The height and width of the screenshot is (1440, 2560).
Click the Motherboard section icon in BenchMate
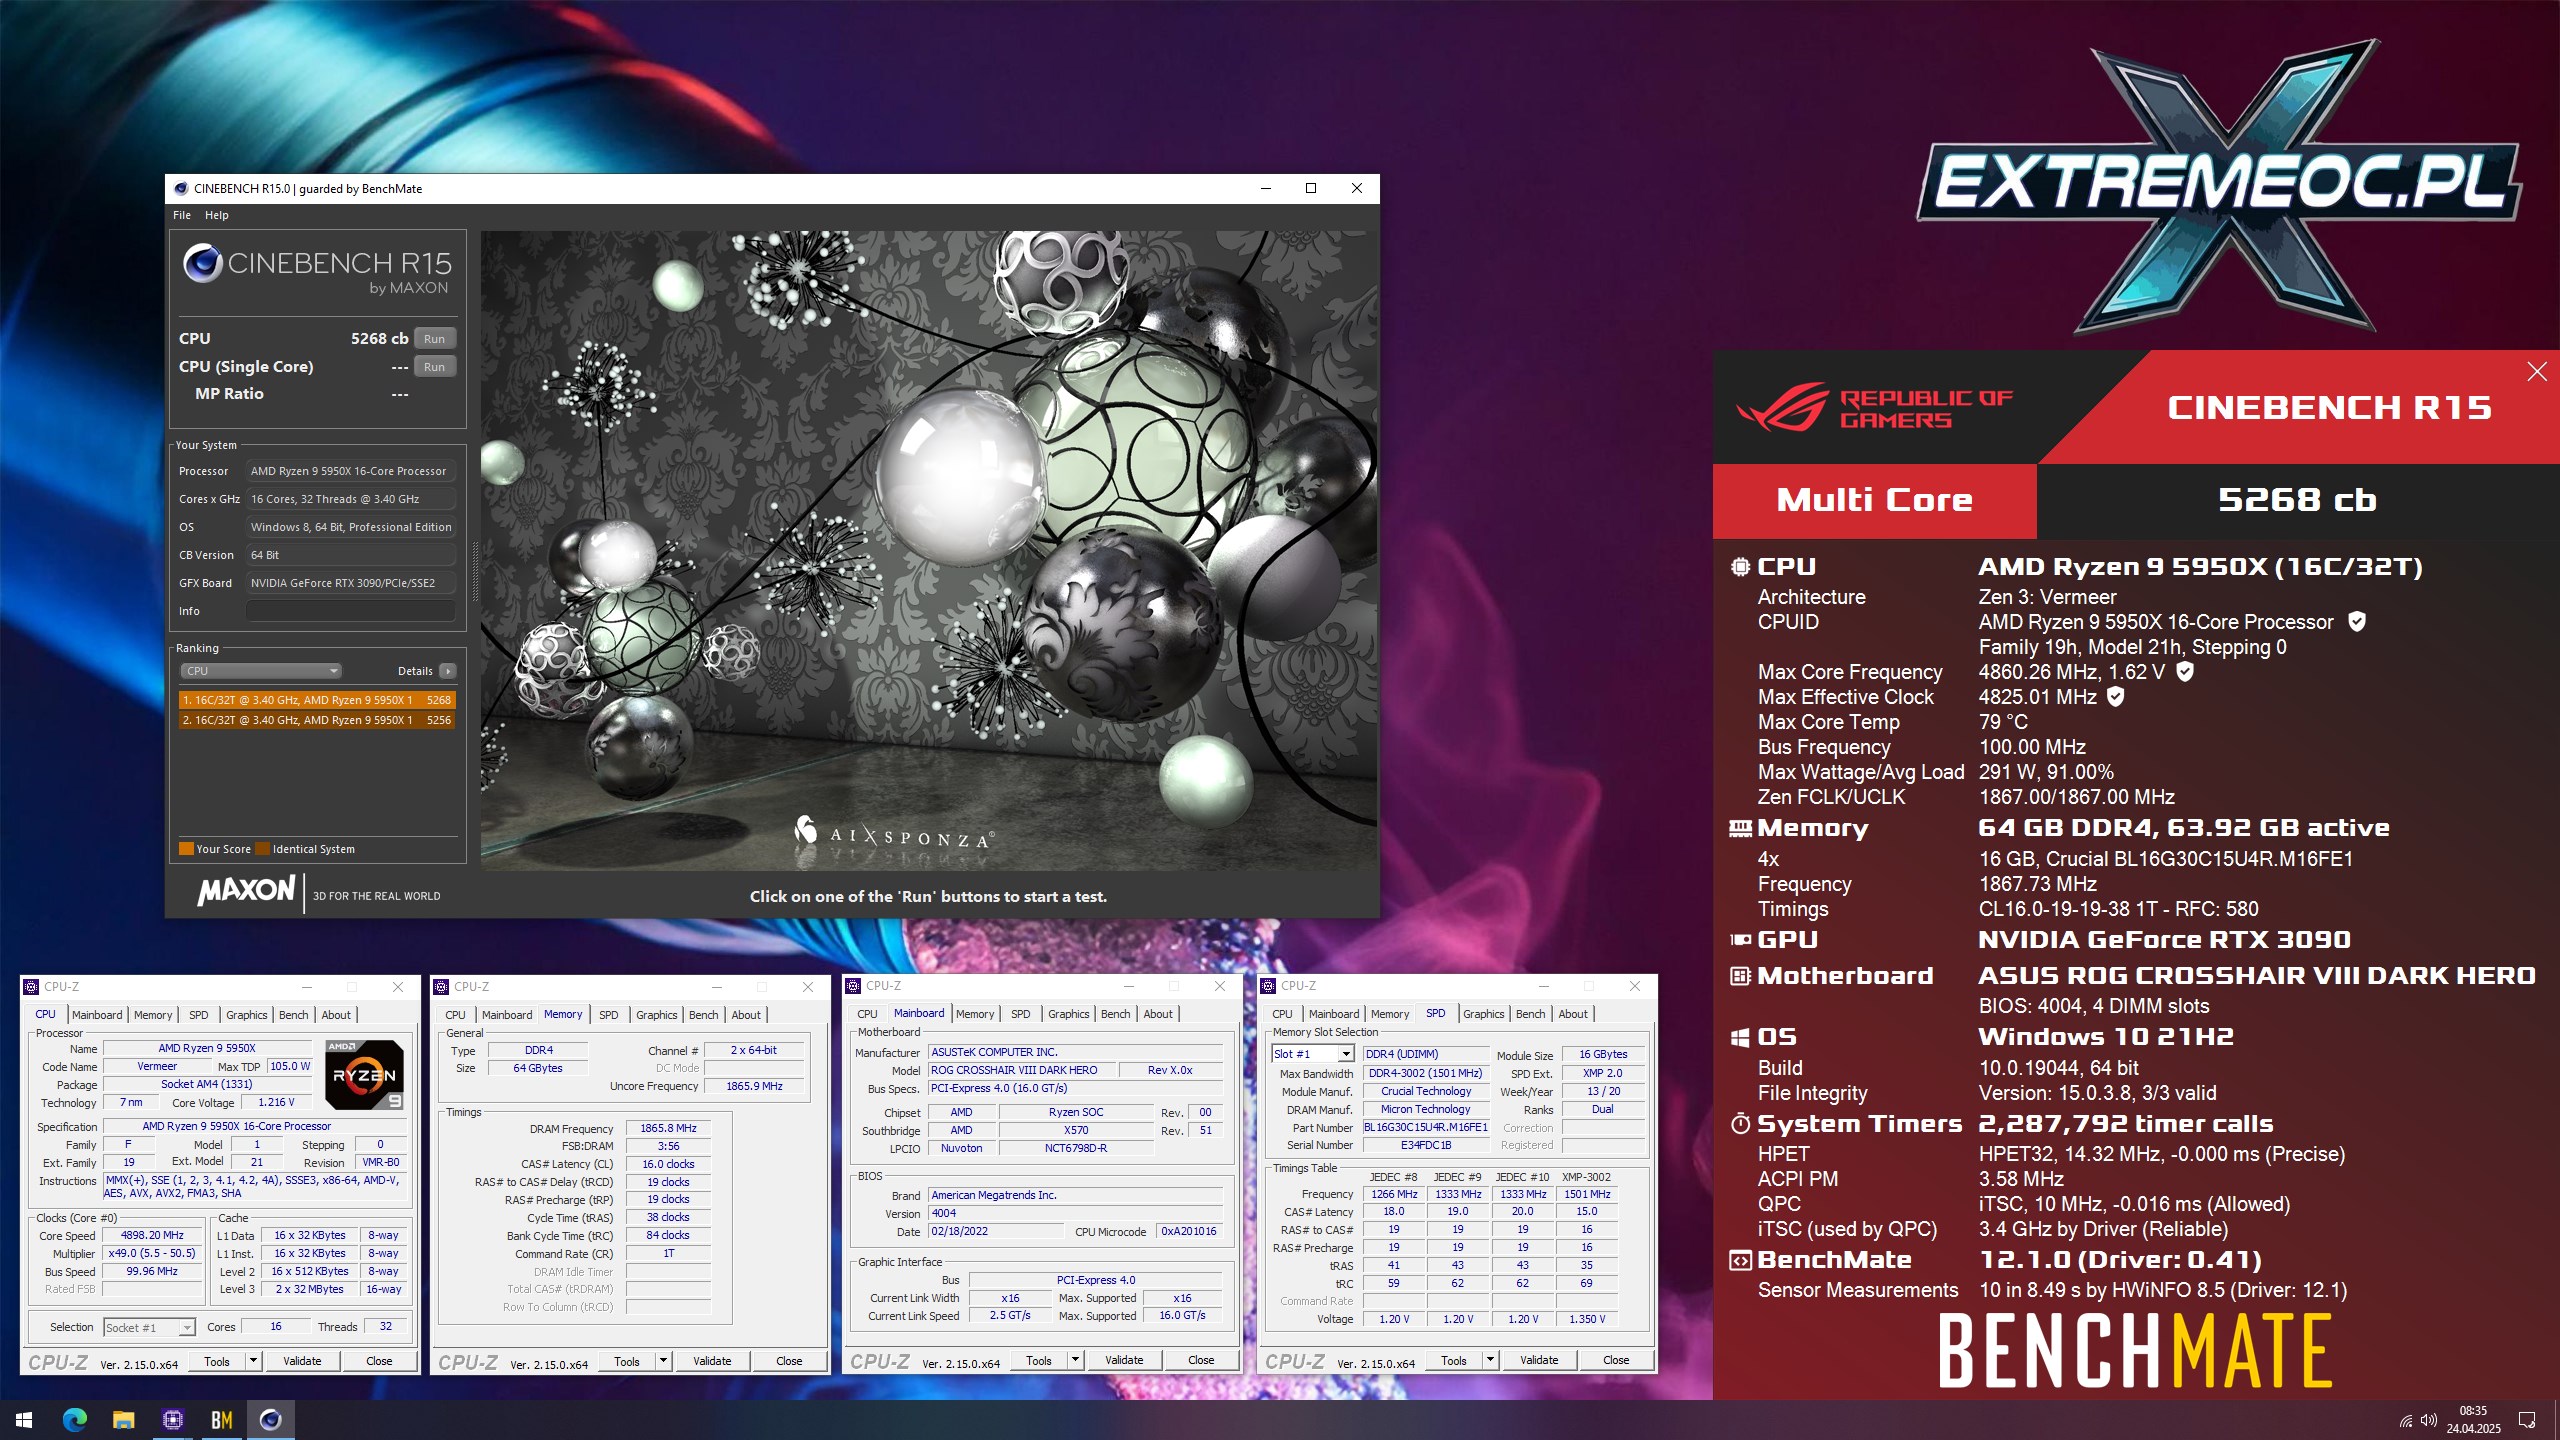1740,976
